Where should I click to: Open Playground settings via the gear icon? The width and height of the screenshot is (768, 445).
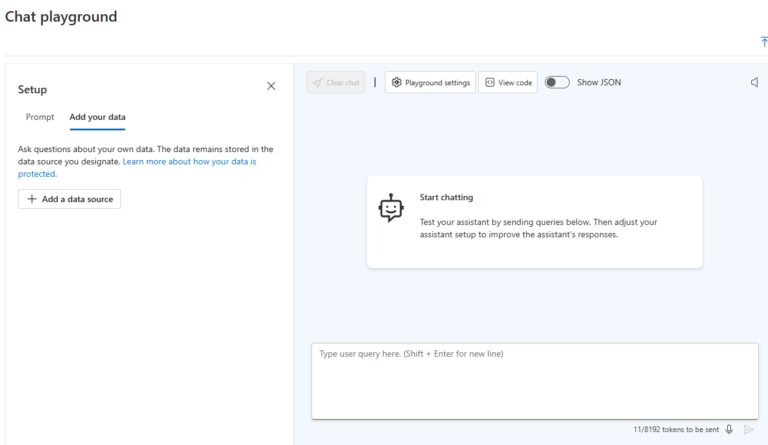coord(397,83)
